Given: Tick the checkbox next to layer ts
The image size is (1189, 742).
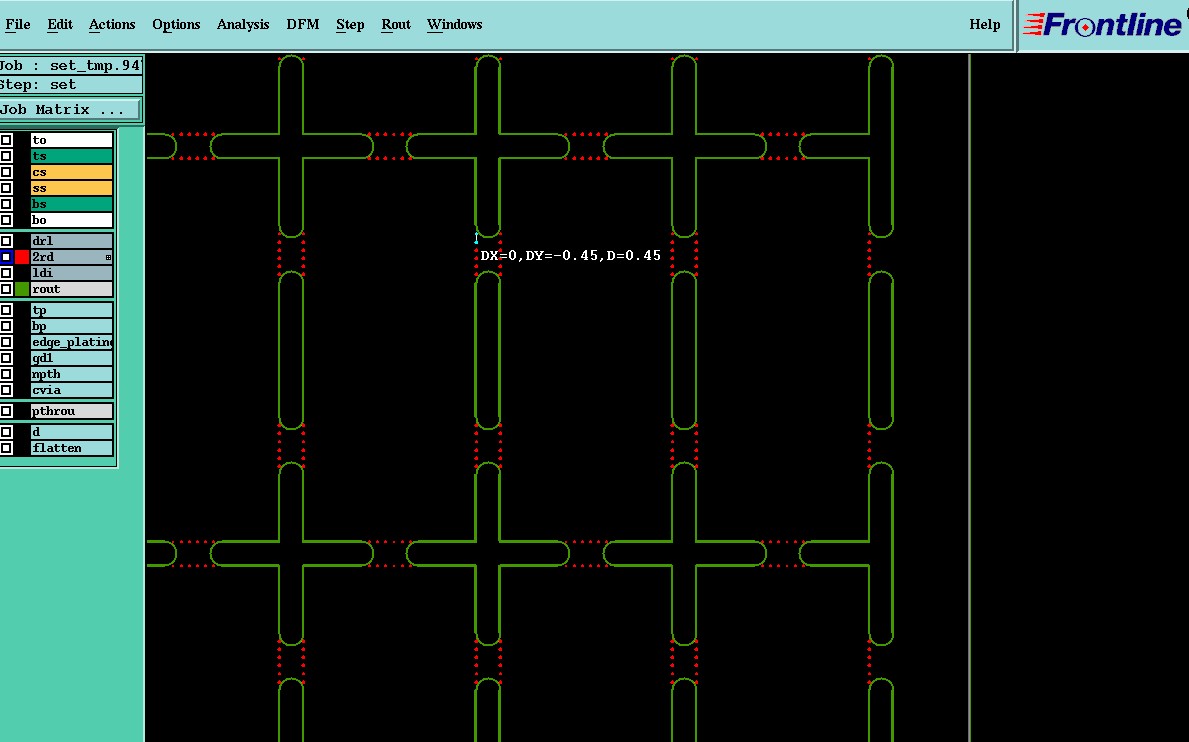Looking at the screenshot, I should [6, 155].
